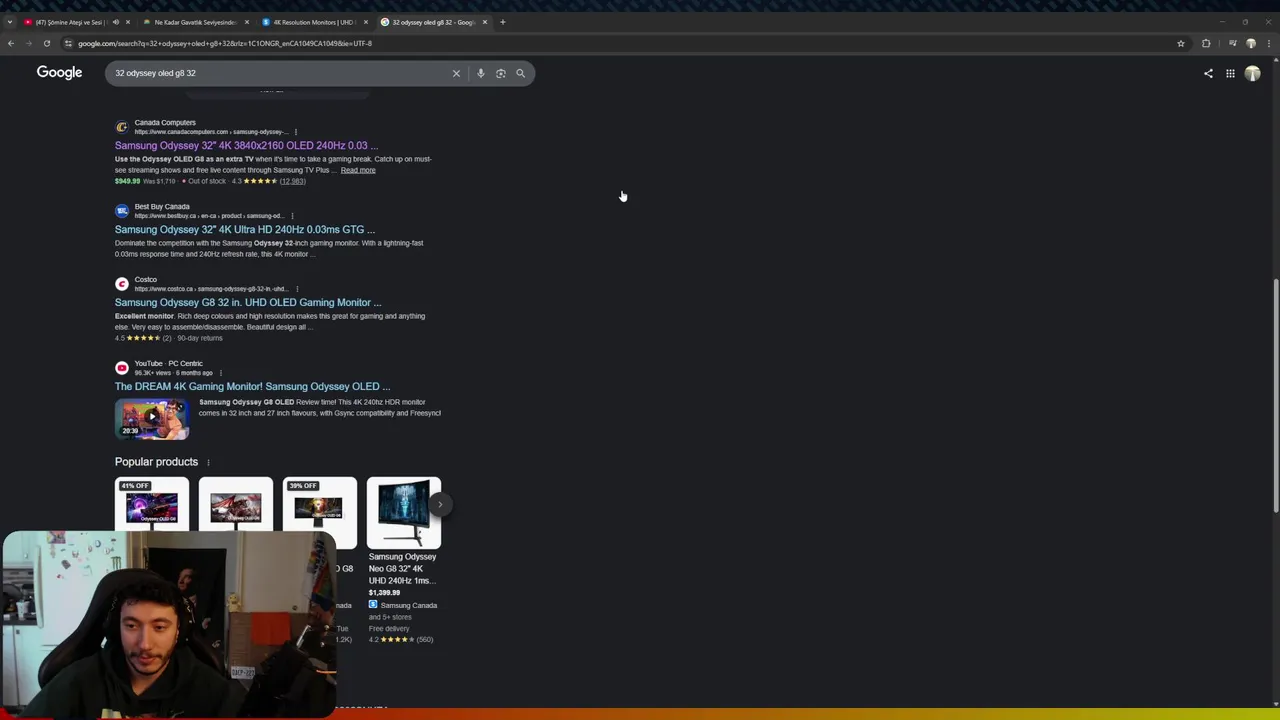
Task: Open Chrome extensions puzzle icon
Action: [x=1206, y=43]
